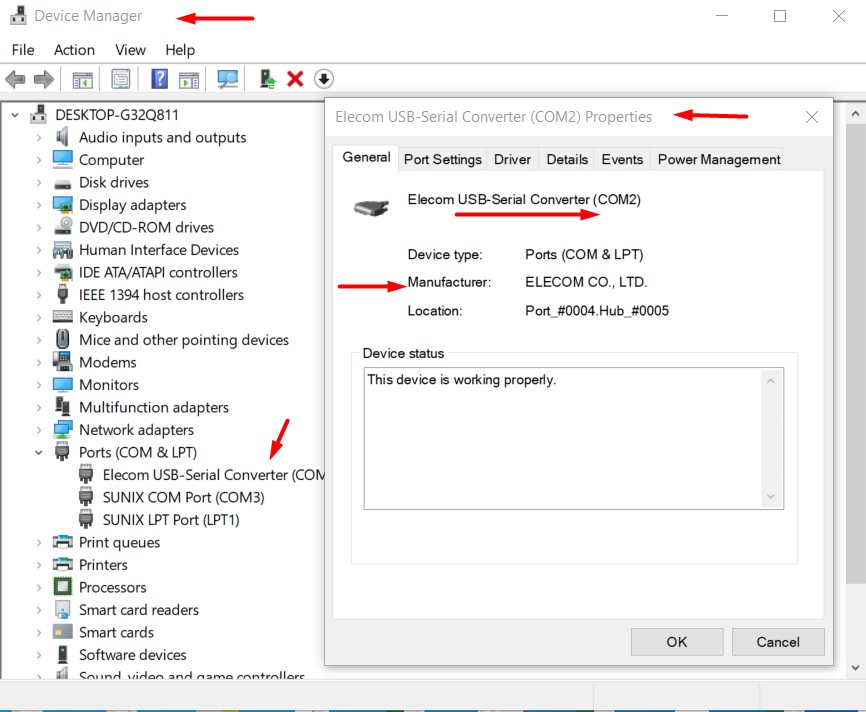Select the Software devices item
This screenshot has width=866, height=712.
(x=133, y=655)
